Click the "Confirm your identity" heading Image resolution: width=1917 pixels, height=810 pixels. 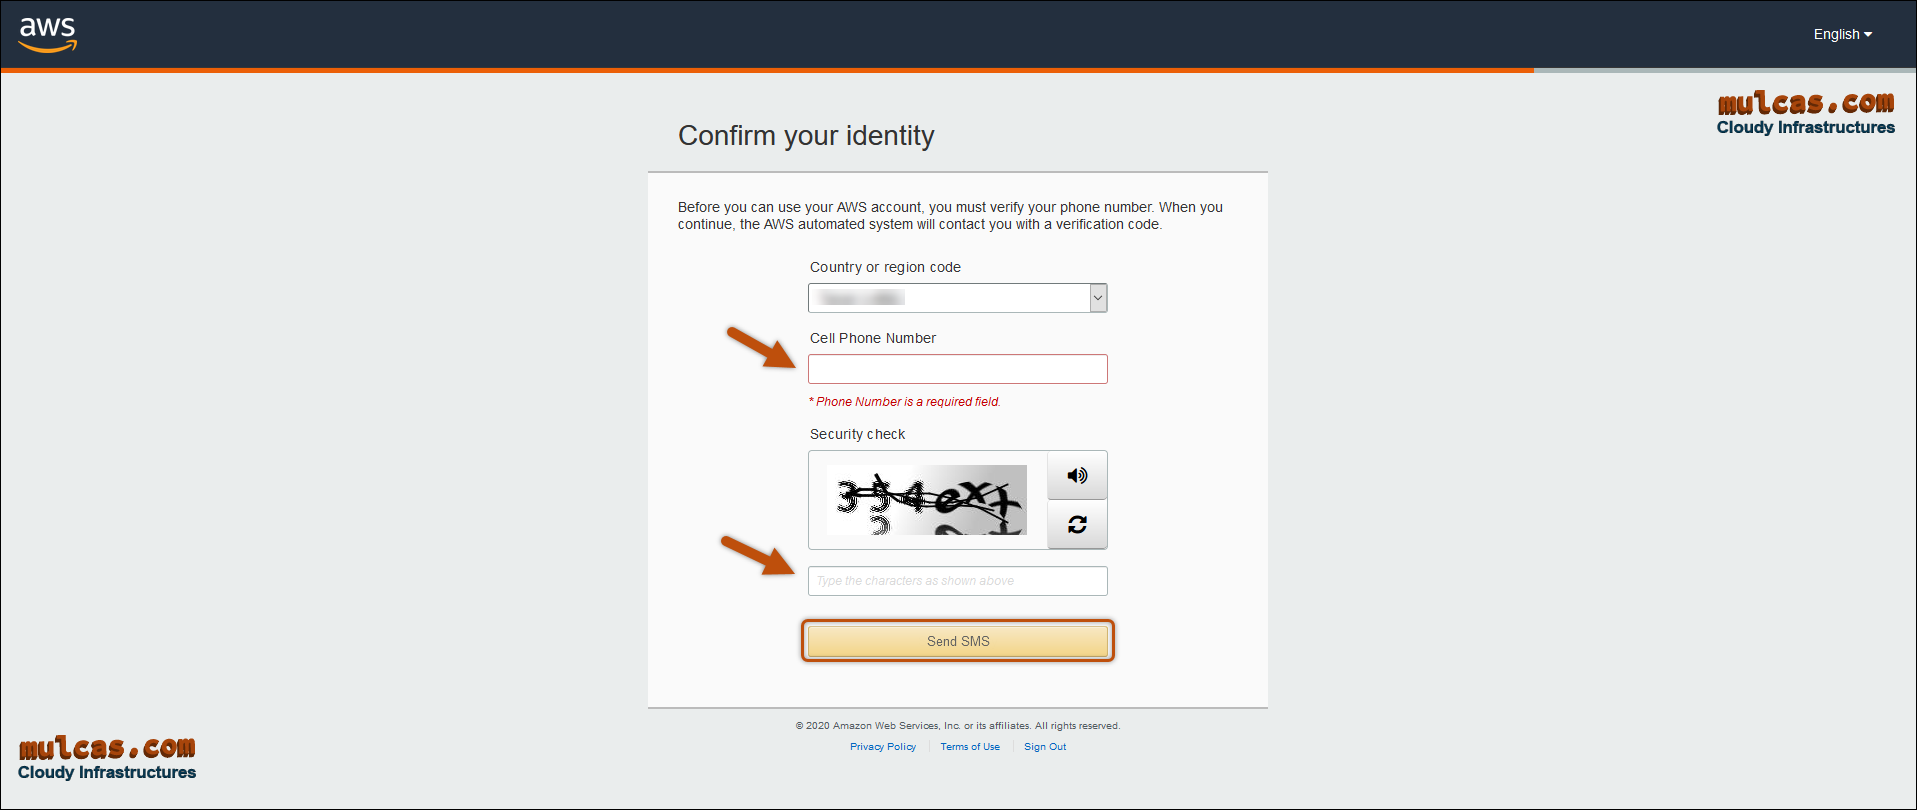coord(806,136)
